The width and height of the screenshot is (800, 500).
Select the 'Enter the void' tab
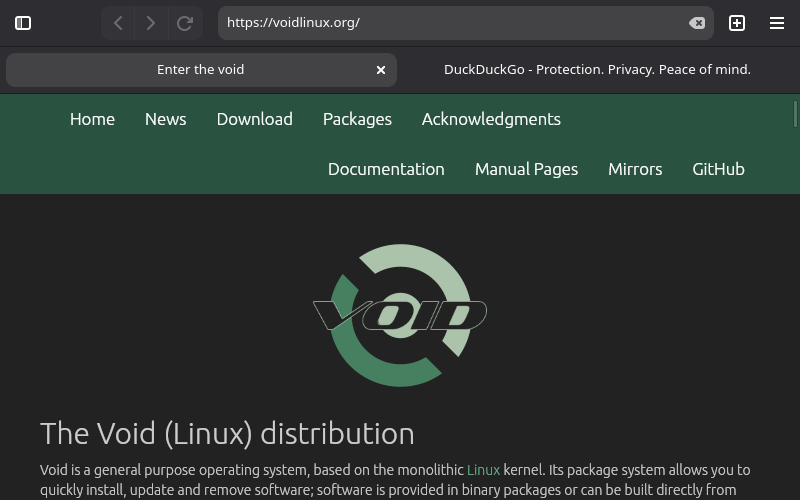(200, 70)
